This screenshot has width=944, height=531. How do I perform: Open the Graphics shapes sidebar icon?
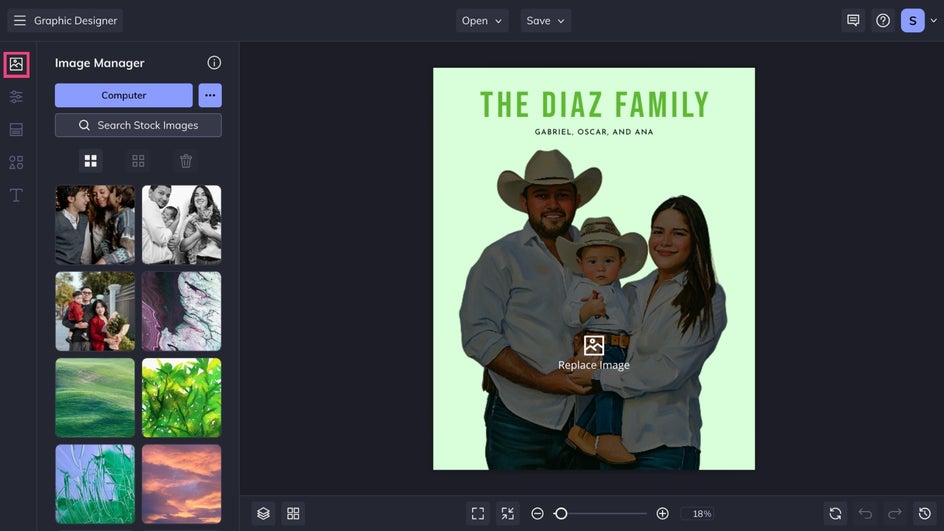16,163
